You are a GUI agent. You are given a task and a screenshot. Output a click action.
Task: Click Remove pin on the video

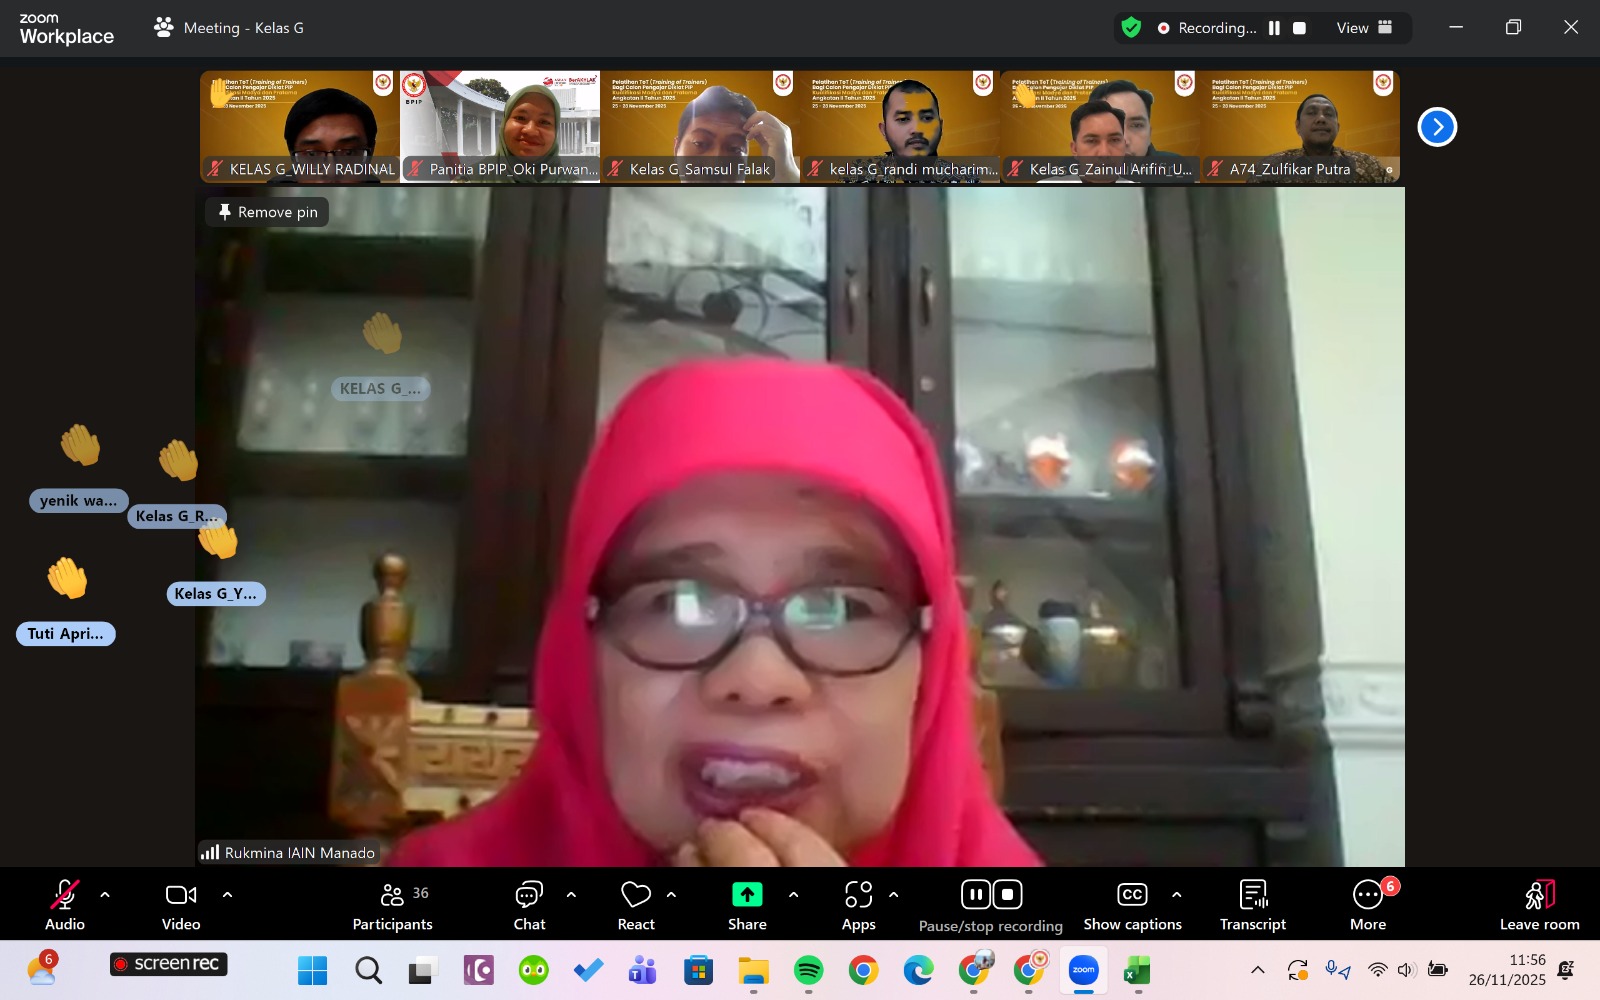[267, 212]
